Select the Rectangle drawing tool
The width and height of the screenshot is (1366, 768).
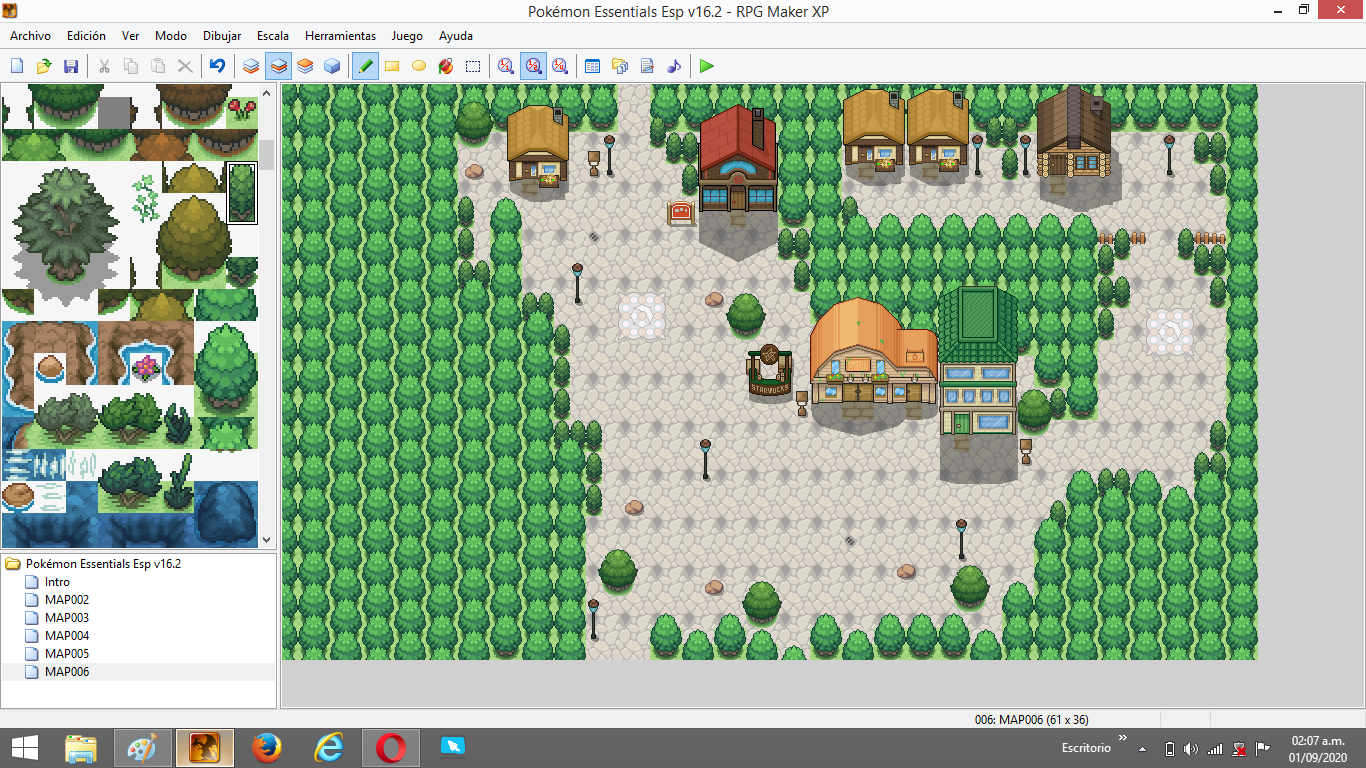[x=392, y=66]
